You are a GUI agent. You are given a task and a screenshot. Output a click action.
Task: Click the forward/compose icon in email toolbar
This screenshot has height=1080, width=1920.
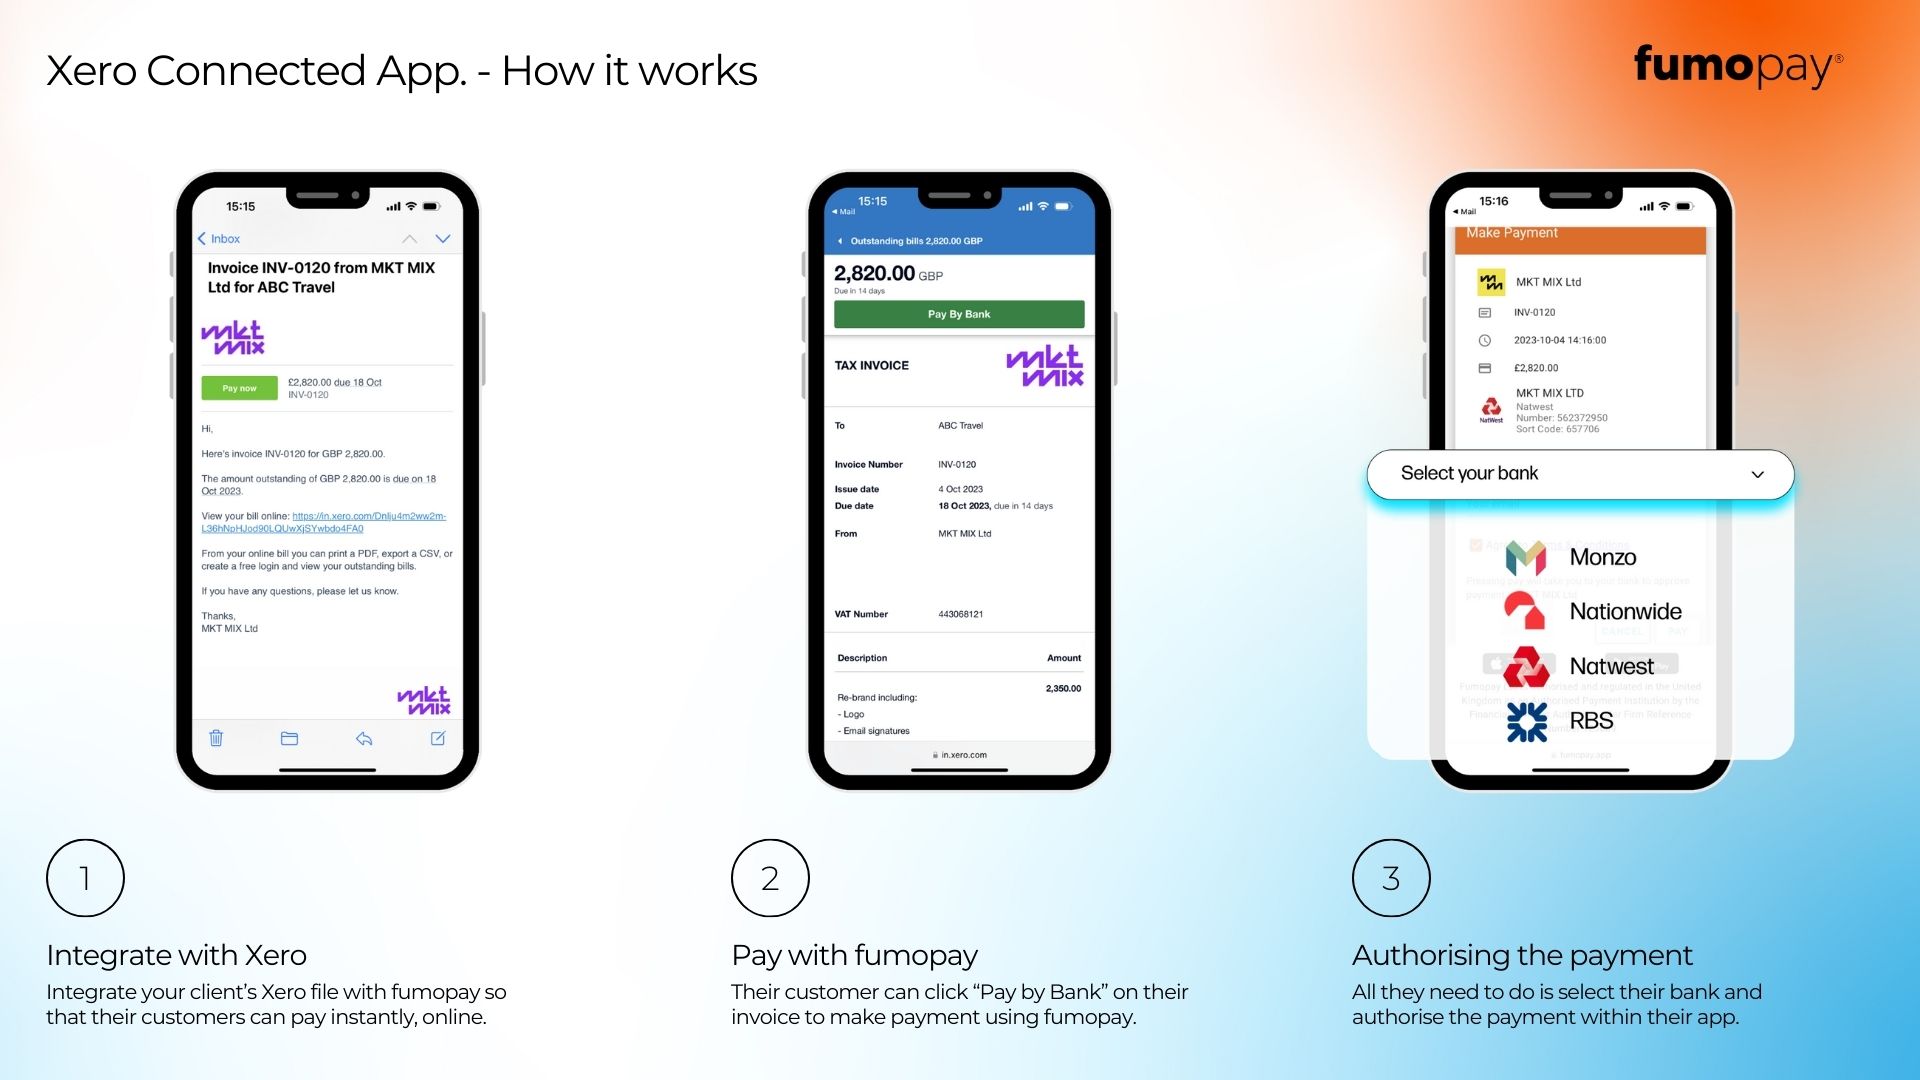pos(435,737)
